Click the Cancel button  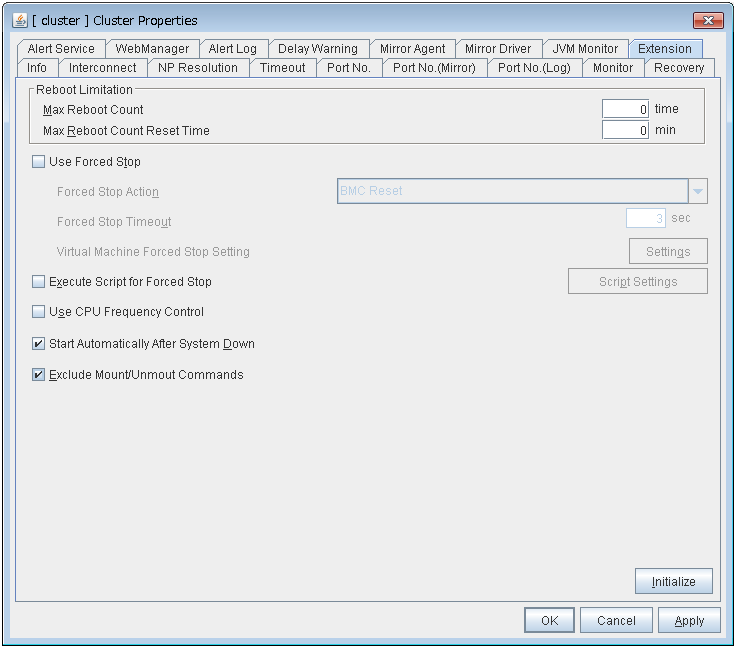616,621
